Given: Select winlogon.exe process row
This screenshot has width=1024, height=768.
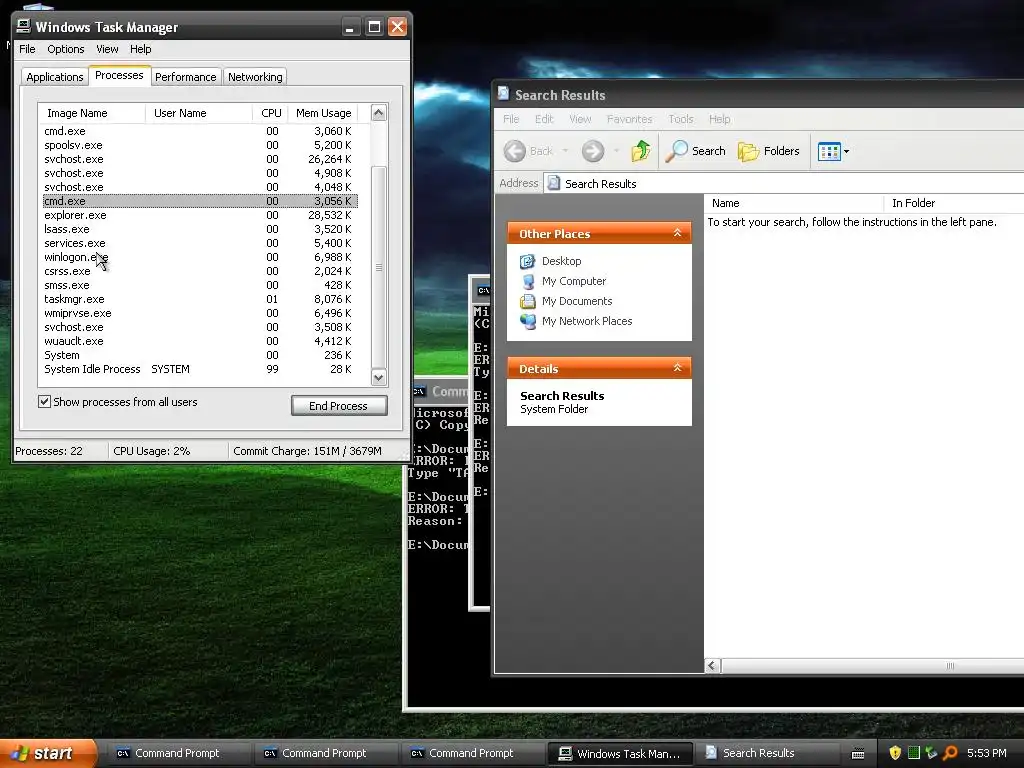Looking at the screenshot, I should click(200, 257).
